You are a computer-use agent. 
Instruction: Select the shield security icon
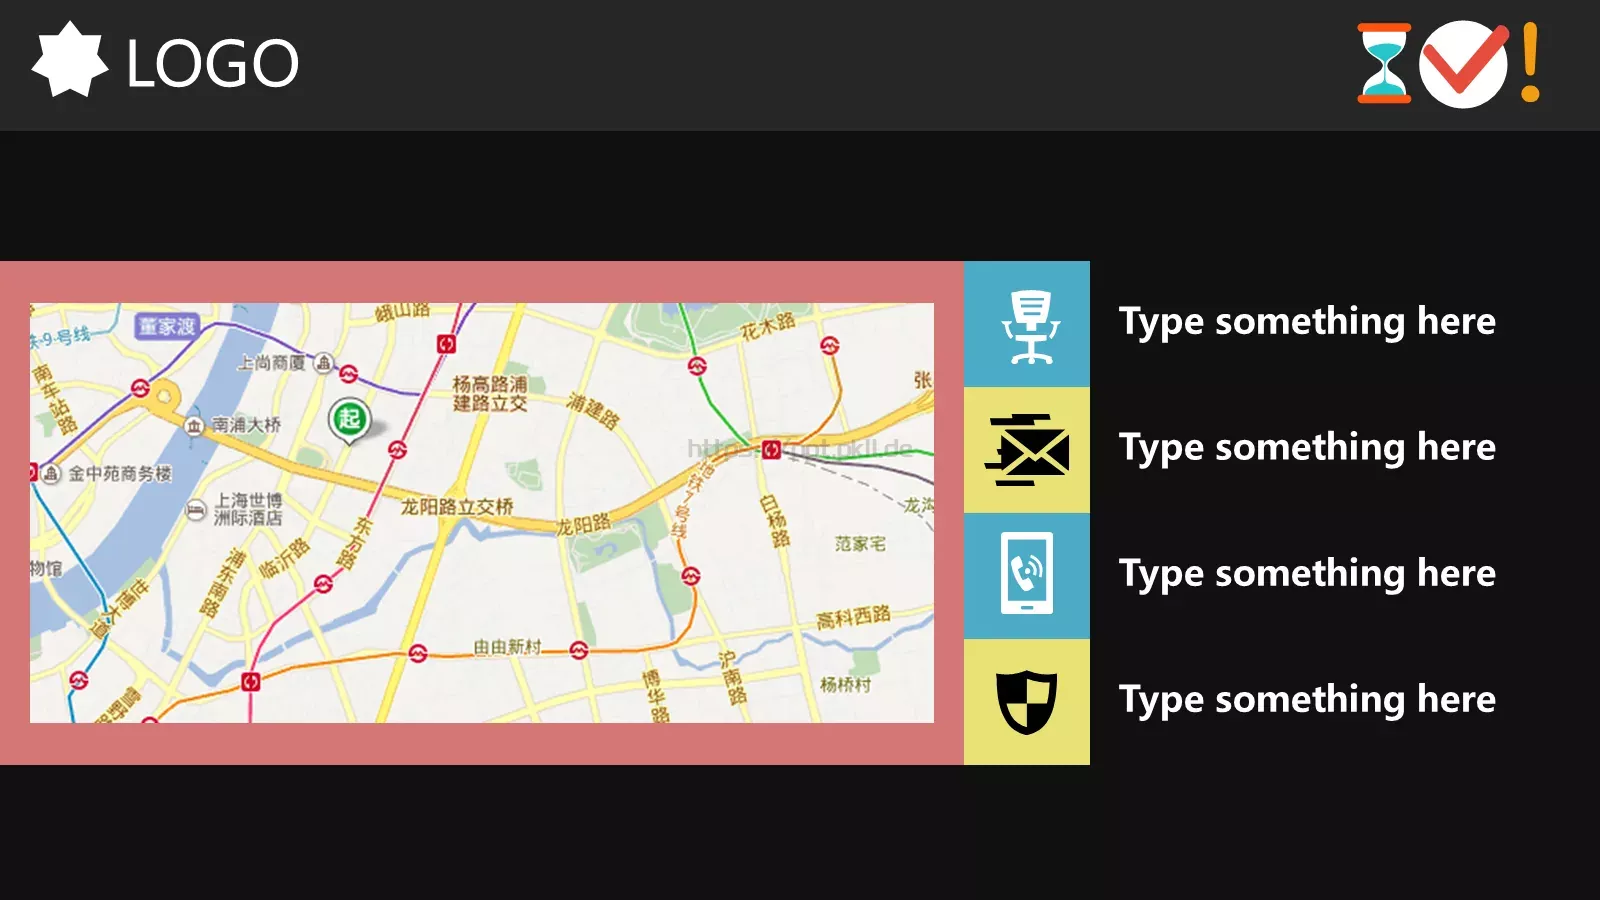[1027, 702]
